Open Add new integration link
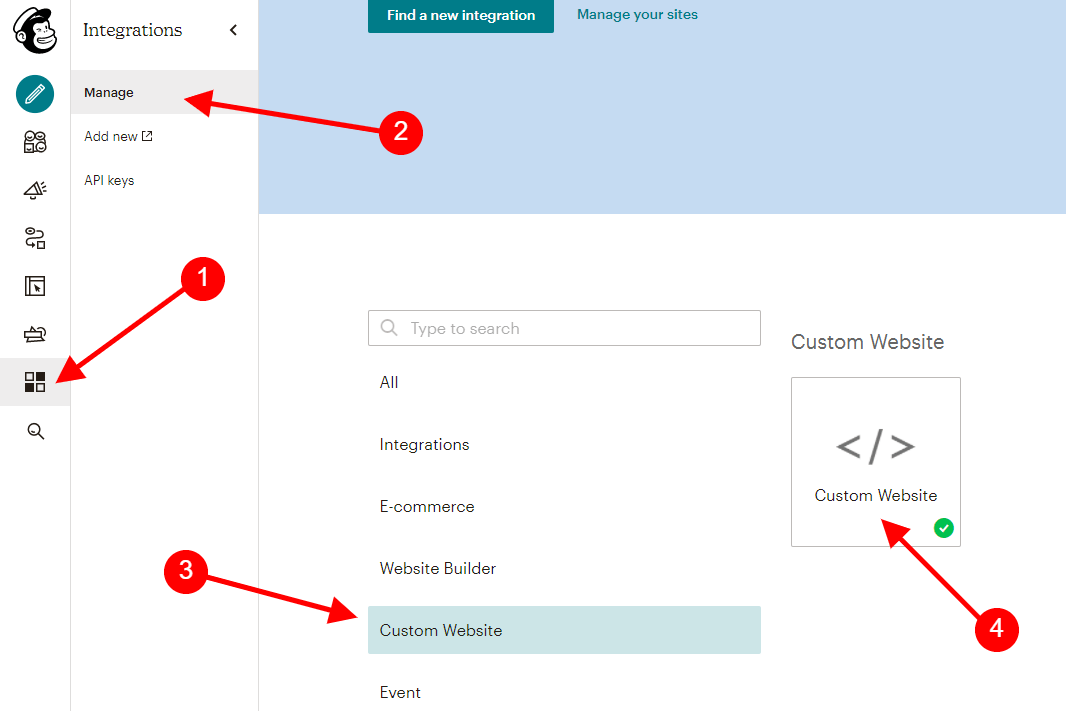Image resolution: width=1066 pixels, height=711 pixels. coord(118,136)
